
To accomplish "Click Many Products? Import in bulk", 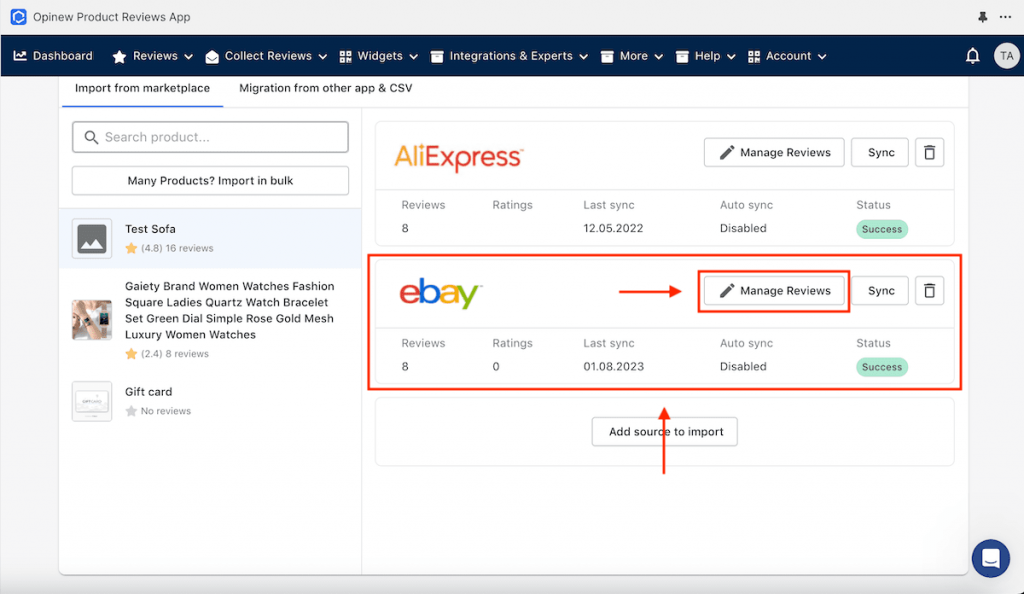I will click(210, 181).
